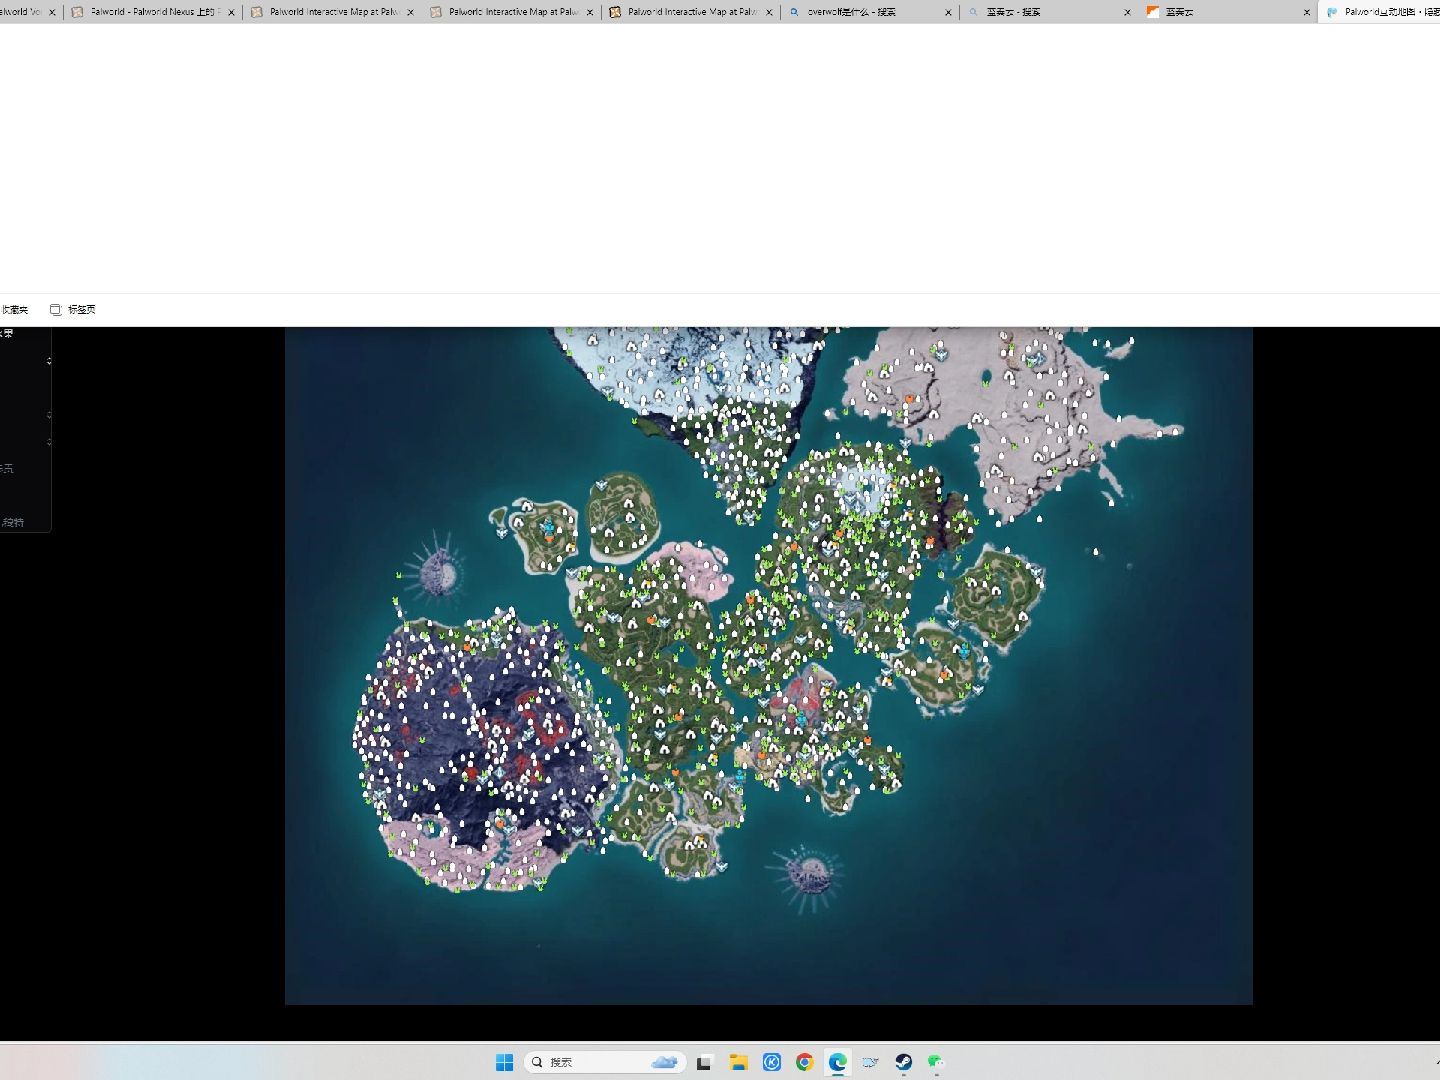Screen dimensions: 1440x1080
Task: Open the 收藏夹 favorites entry
Action: pyautogui.click(x=14, y=310)
